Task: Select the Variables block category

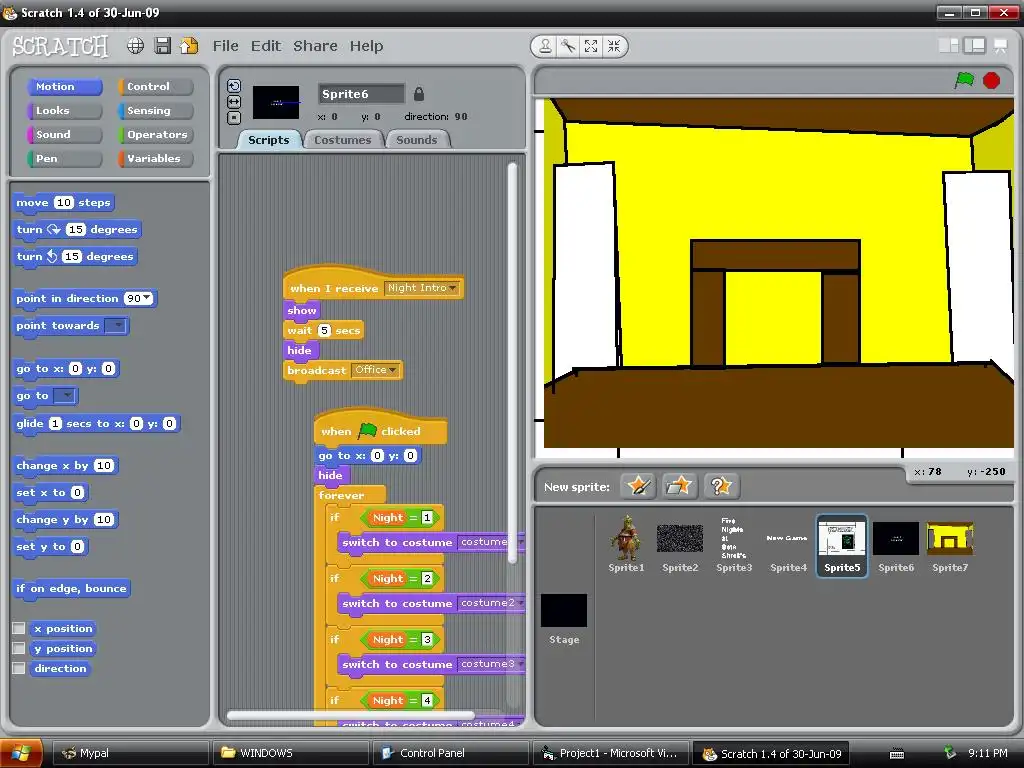Action: click(155, 159)
